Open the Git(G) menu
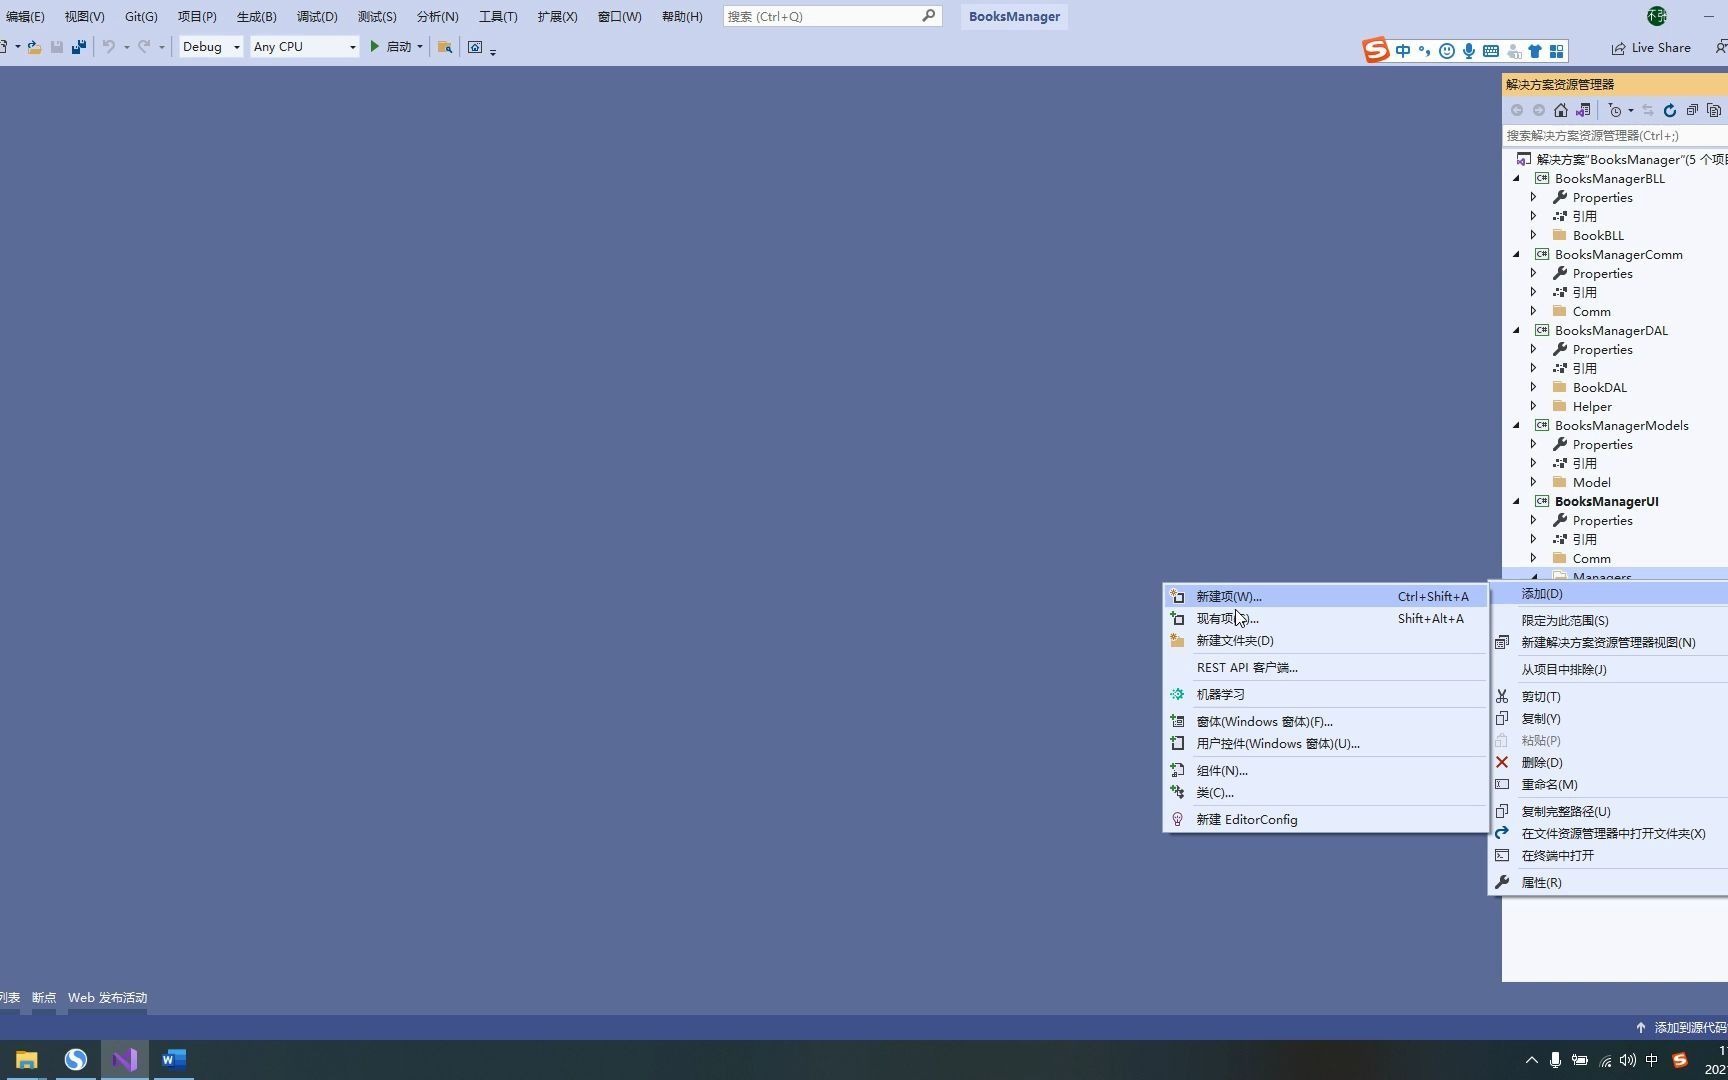The width and height of the screenshot is (1728, 1080). coord(141,16)
